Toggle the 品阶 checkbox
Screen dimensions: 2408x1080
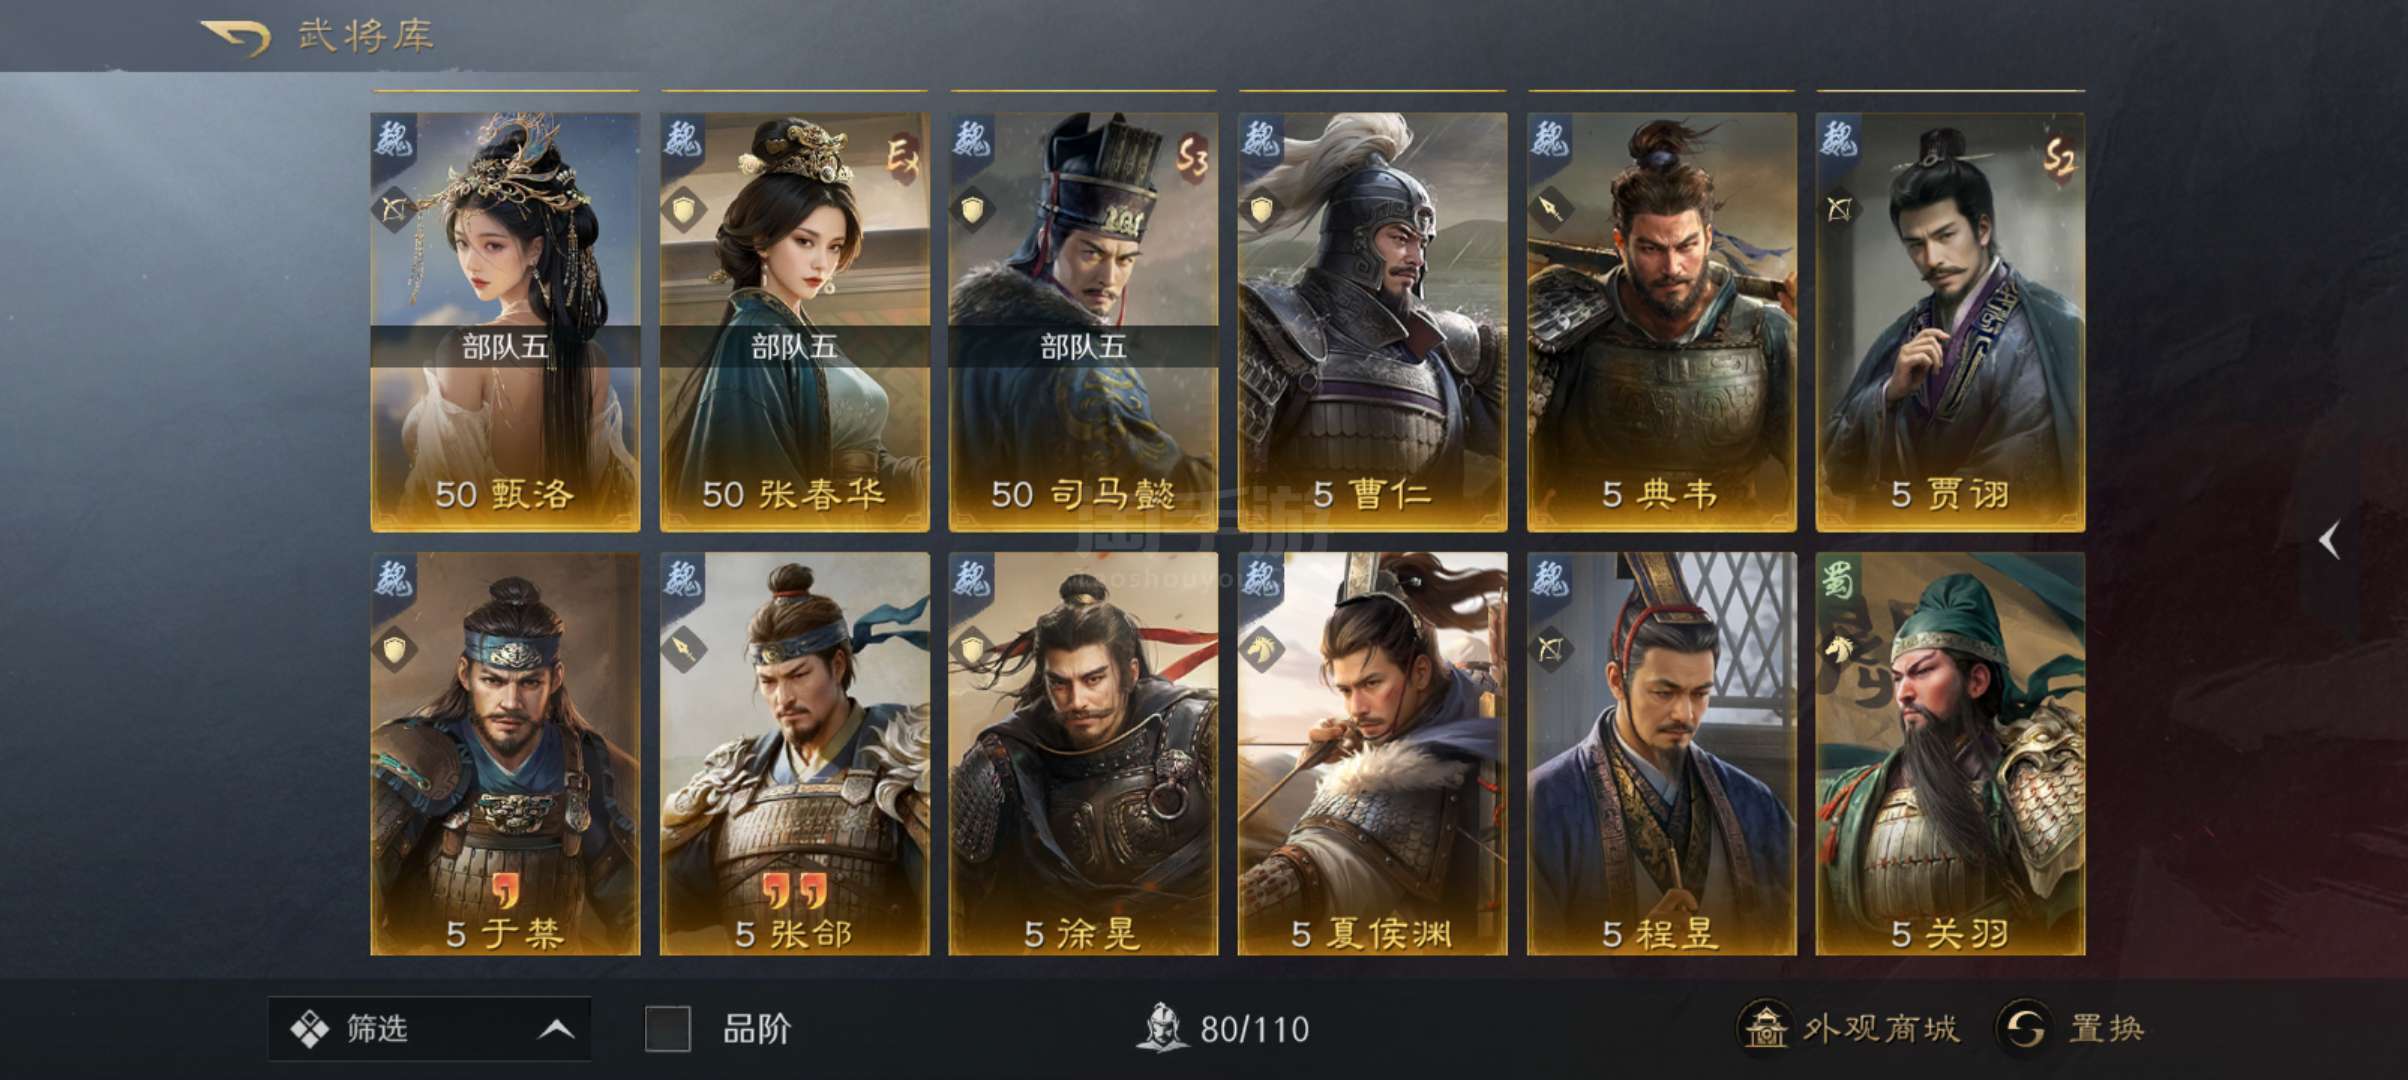pyautogui.click(x=667, y=1028)
